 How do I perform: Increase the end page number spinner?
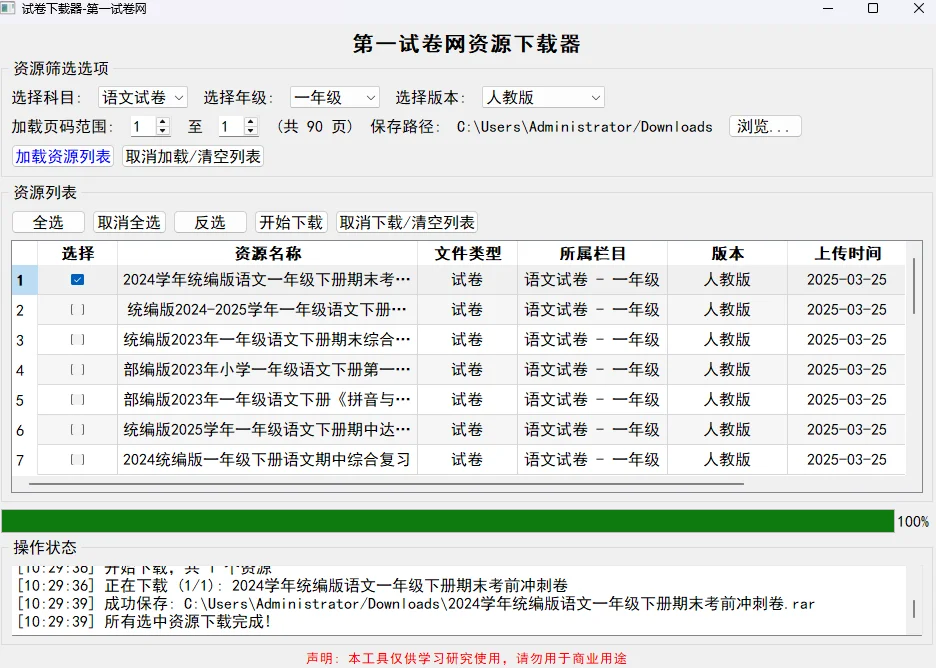point(251,121)
